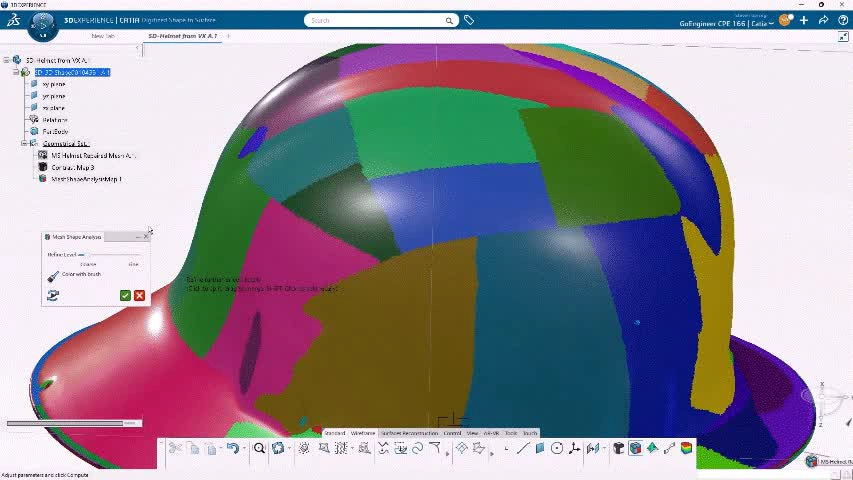Switch to the View toolbar tab

tap(472, 433)
